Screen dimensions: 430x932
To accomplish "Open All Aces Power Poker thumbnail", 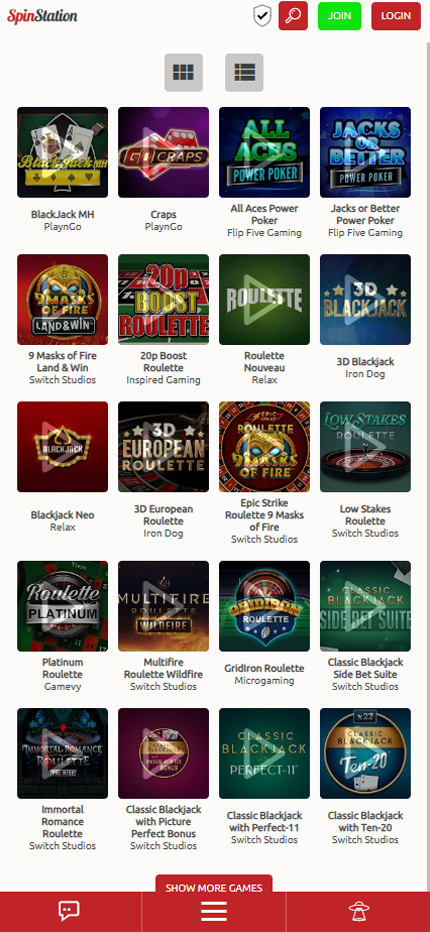I will tap(265, 152).
